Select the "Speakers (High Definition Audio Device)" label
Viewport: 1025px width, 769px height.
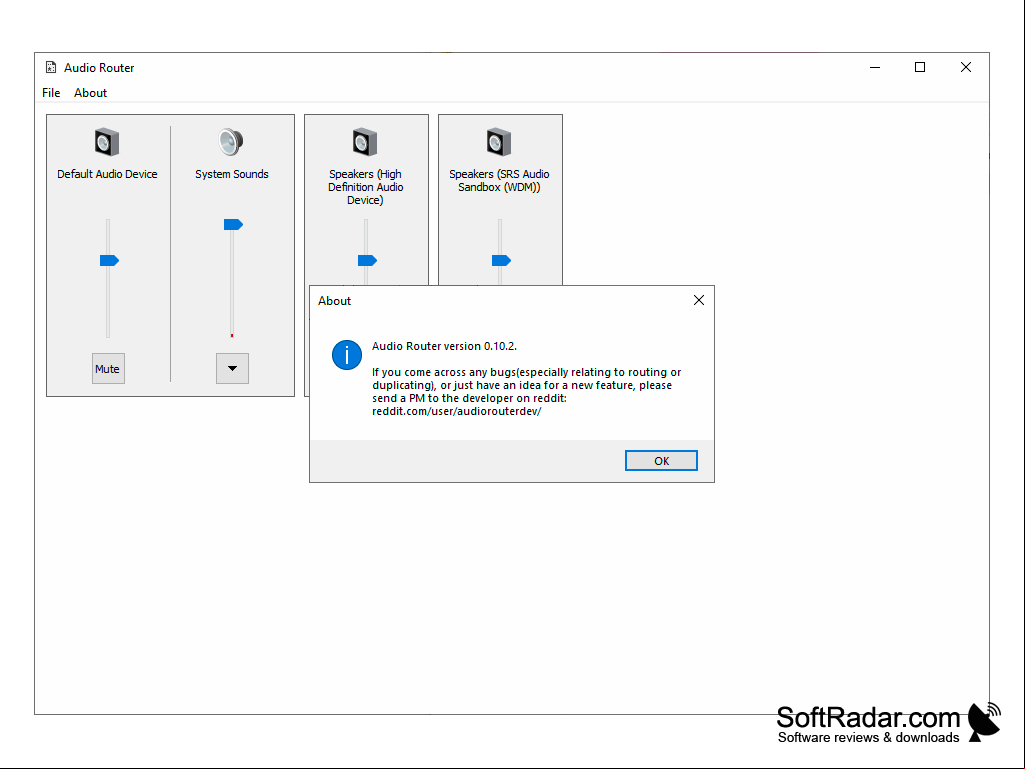click(x=365, y=187)
